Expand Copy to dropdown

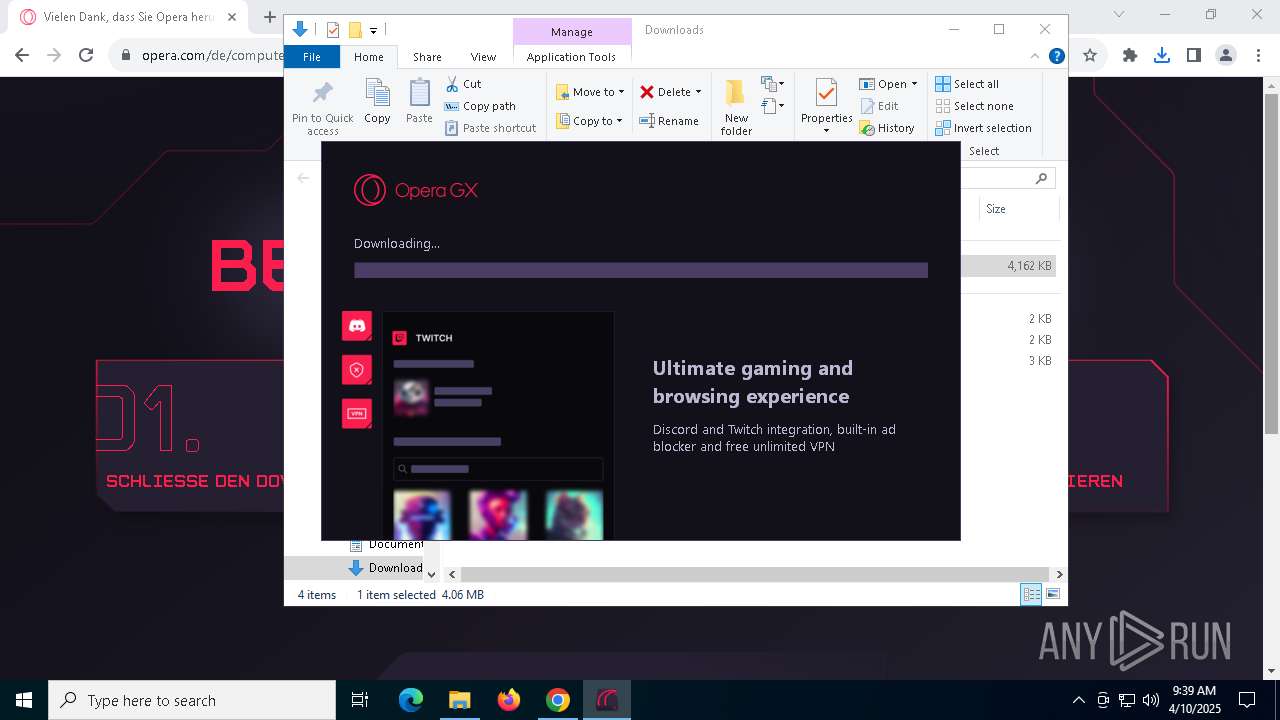pyautogui.click(x=619, y=121)
